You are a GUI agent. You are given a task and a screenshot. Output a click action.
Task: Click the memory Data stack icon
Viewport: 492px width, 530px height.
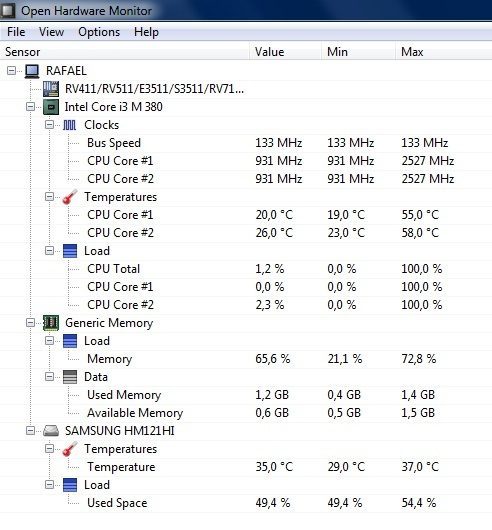click(x=70, y=377)
